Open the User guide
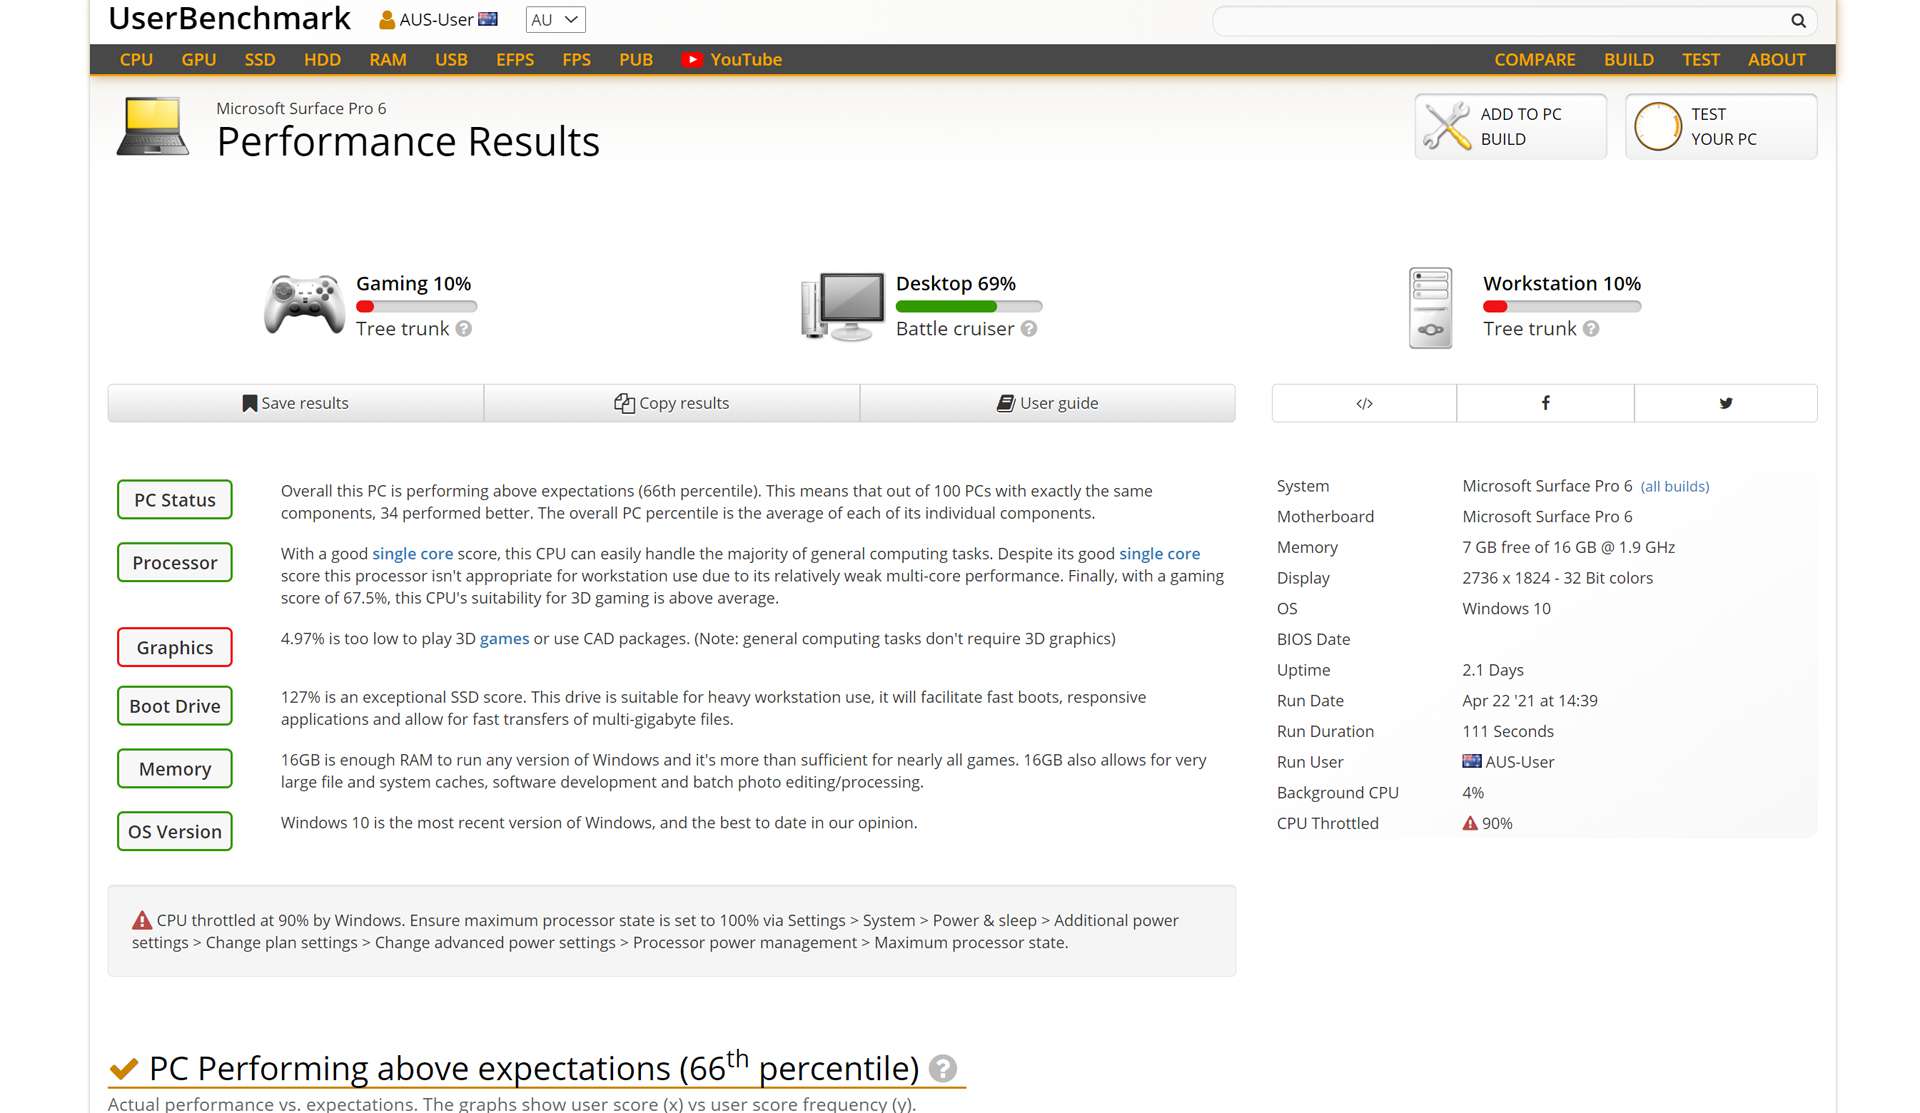This screenshot has height=1113, width=1920. 1048,403
